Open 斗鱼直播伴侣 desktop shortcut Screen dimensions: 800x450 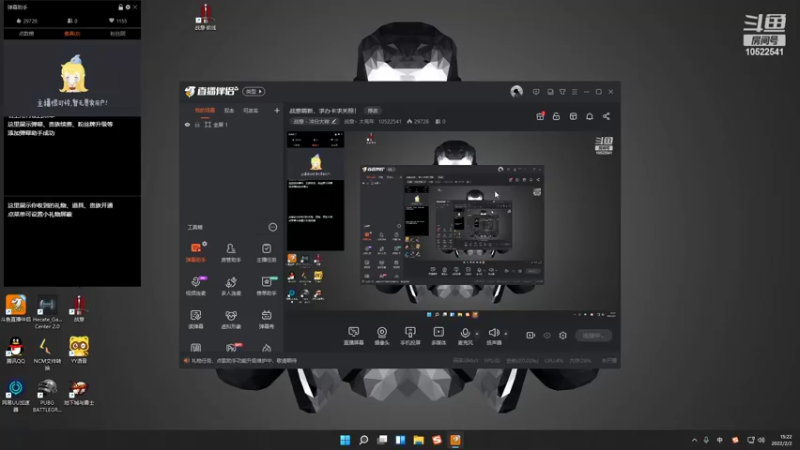coord(16,309)
